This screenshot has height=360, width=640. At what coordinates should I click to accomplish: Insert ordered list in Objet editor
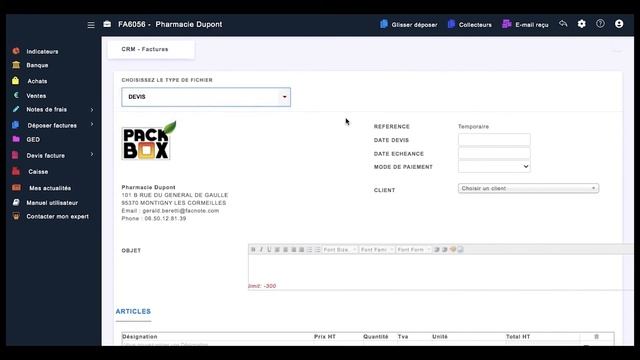(x=309, y=250)
